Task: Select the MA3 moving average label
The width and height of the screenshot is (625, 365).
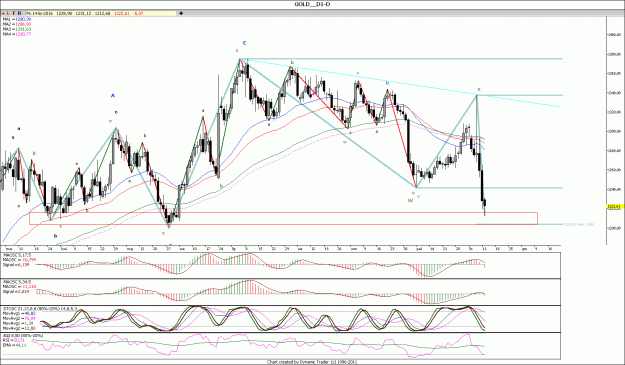Action: 17,29
